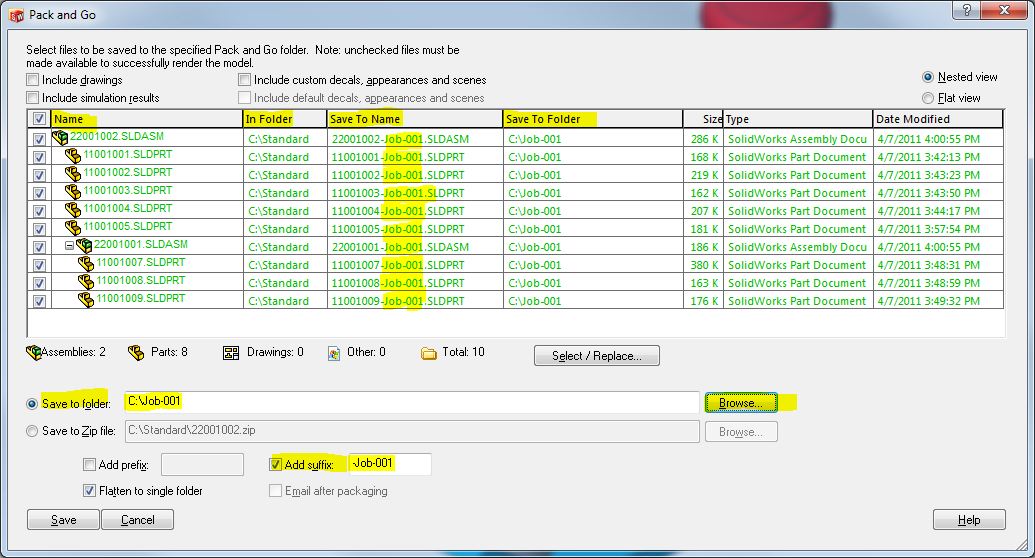Sort by the Type column header
1035x558 pixels.
click(797, 119)
